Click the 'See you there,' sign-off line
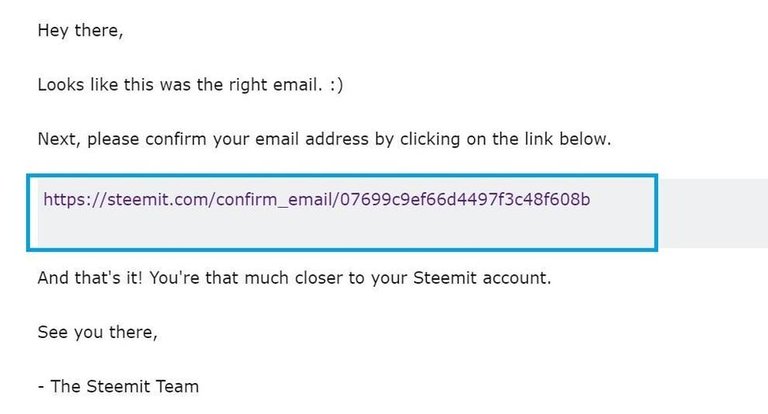The height and width of the screenshot is (414, 768). coord(97,332)
